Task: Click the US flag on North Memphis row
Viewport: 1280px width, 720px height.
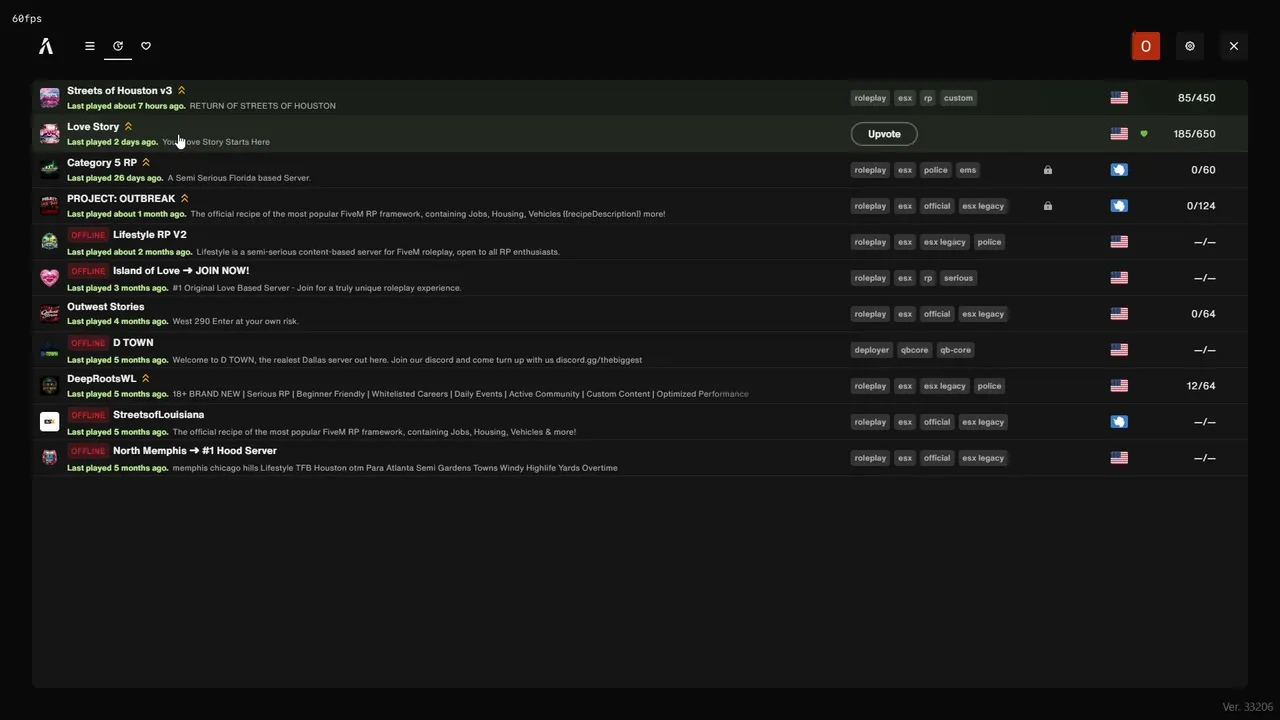Action: coord(1119,458)
